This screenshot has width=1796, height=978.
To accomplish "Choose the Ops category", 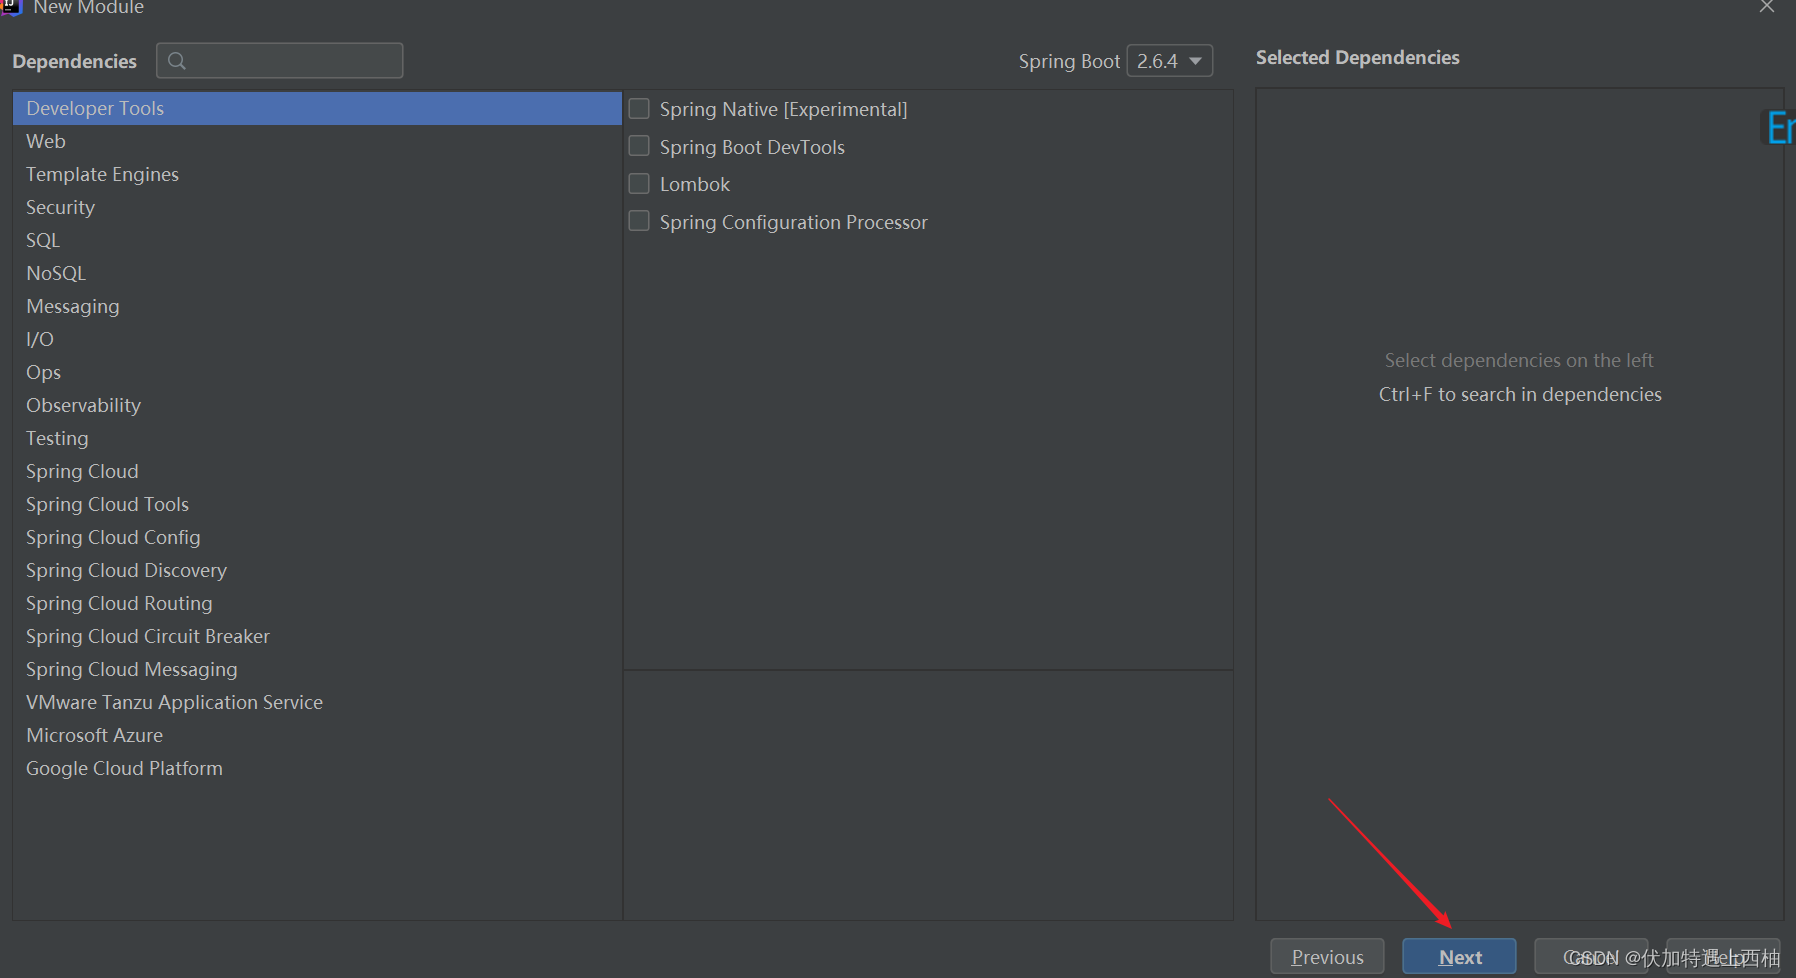I will 317,372.
